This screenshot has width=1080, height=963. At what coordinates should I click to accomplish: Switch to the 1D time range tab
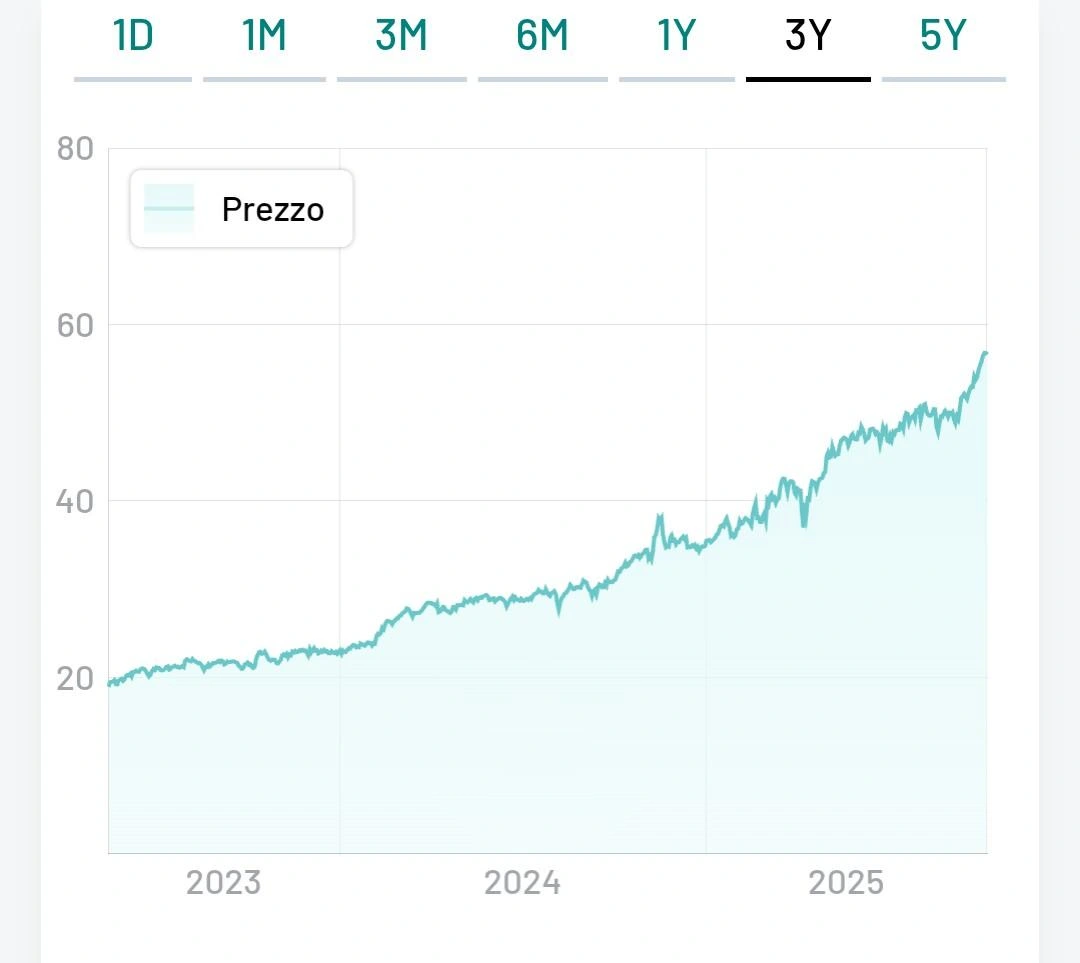click(133, 37)
